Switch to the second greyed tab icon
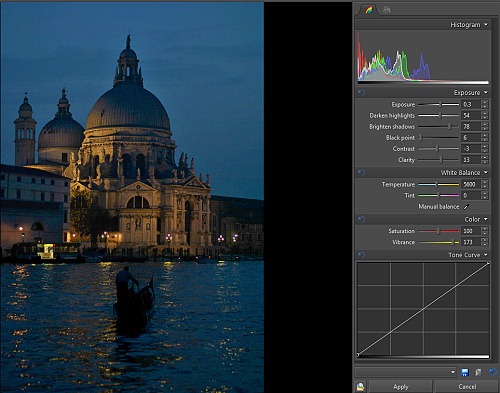500x393 pixels. (x=386, y=10)
